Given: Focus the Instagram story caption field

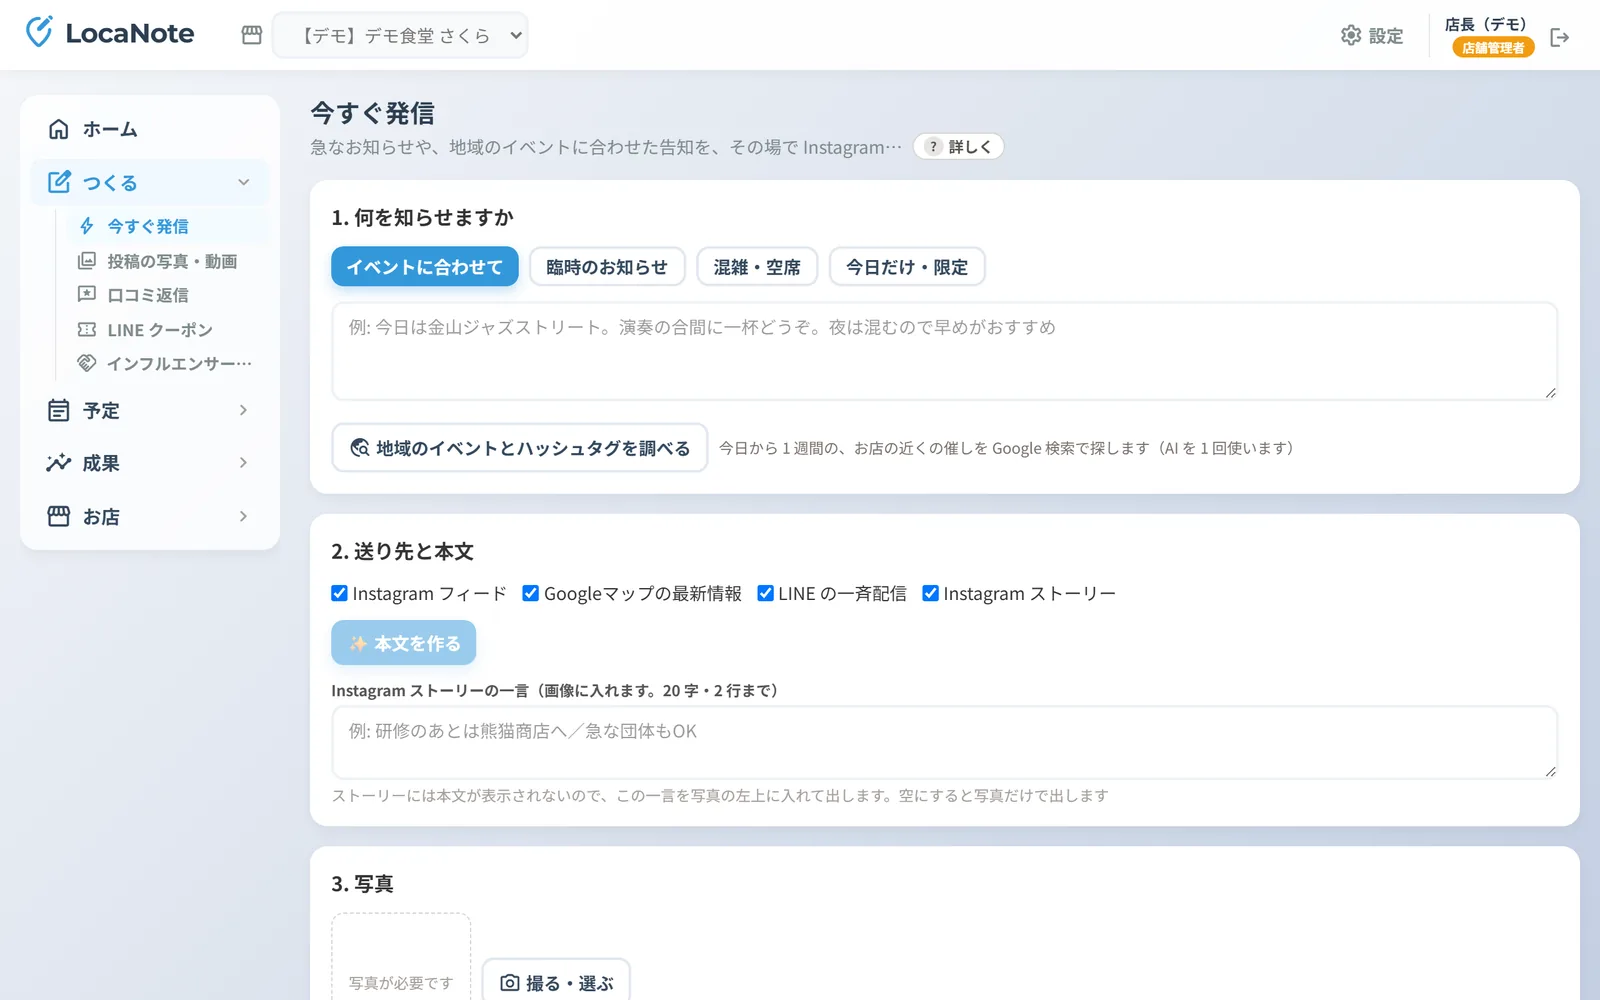Looking at the screenshot, I should tap(945, 742).
